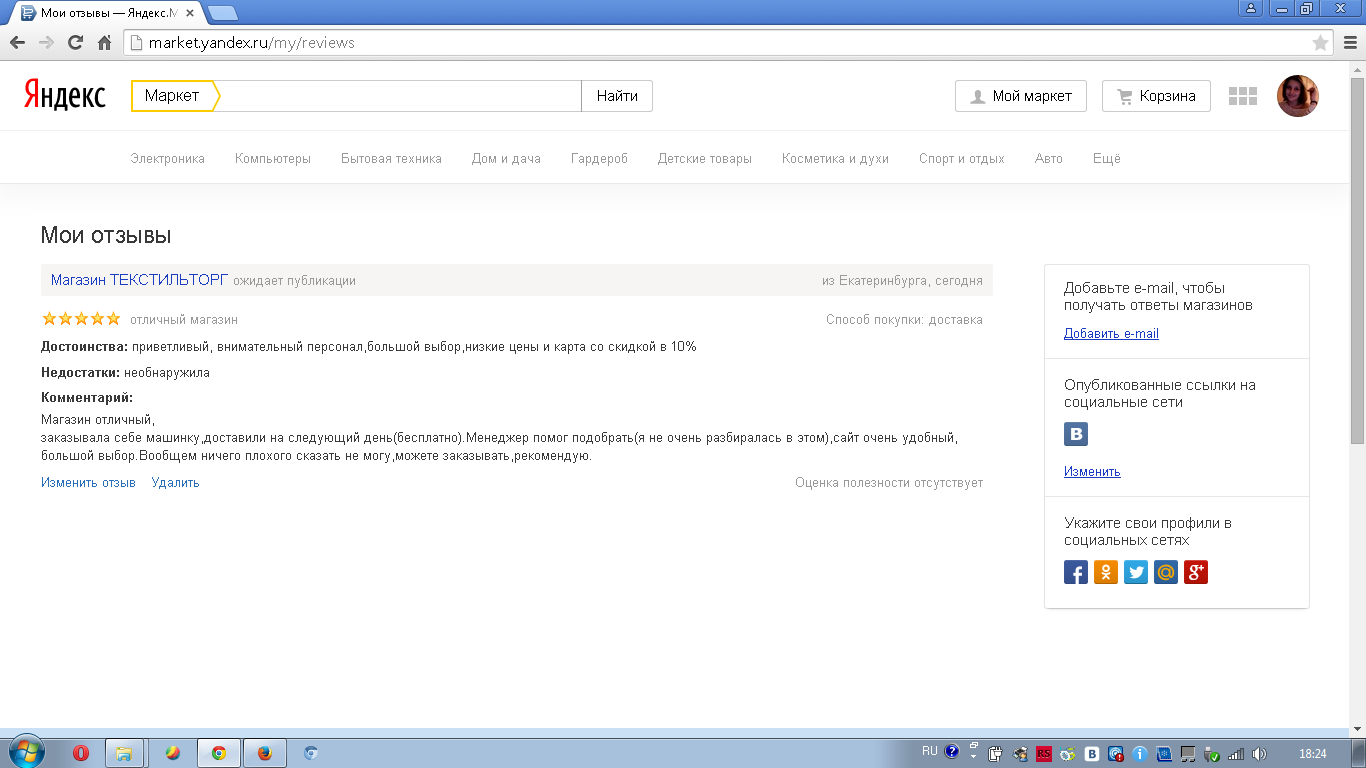Open the Детские товары category
The image size is (1366, 768).
705,158
